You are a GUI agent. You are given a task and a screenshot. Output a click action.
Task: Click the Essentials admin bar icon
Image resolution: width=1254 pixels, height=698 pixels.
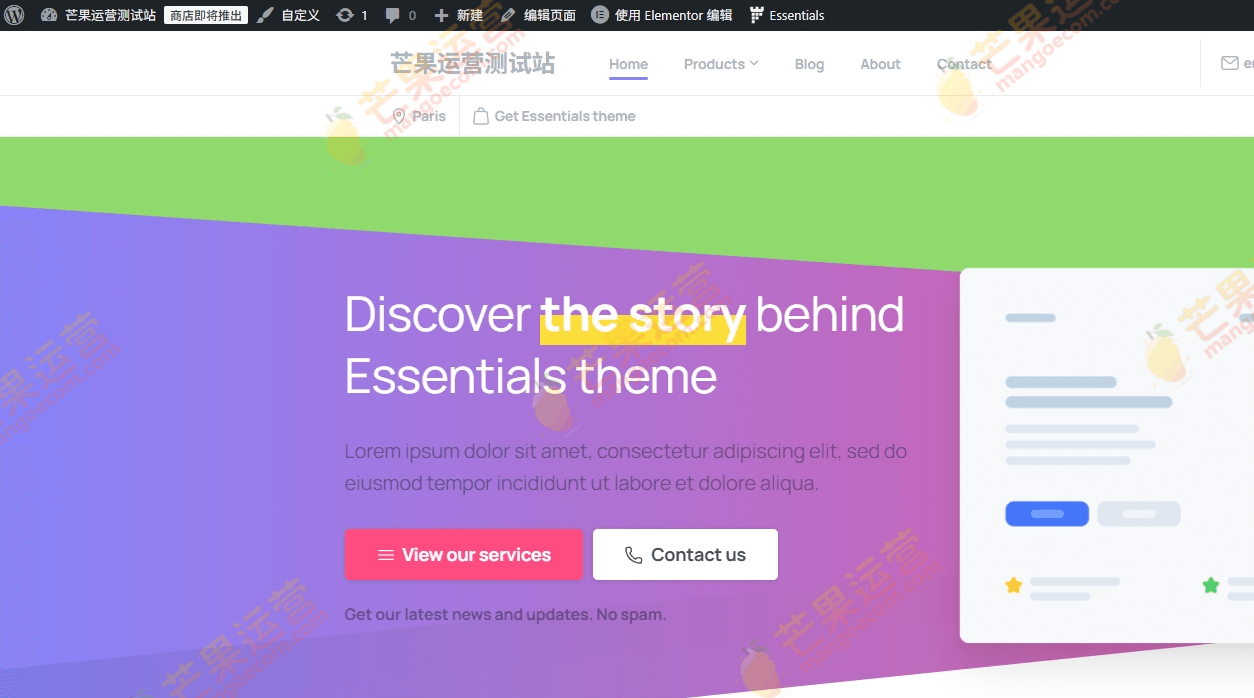757,15
